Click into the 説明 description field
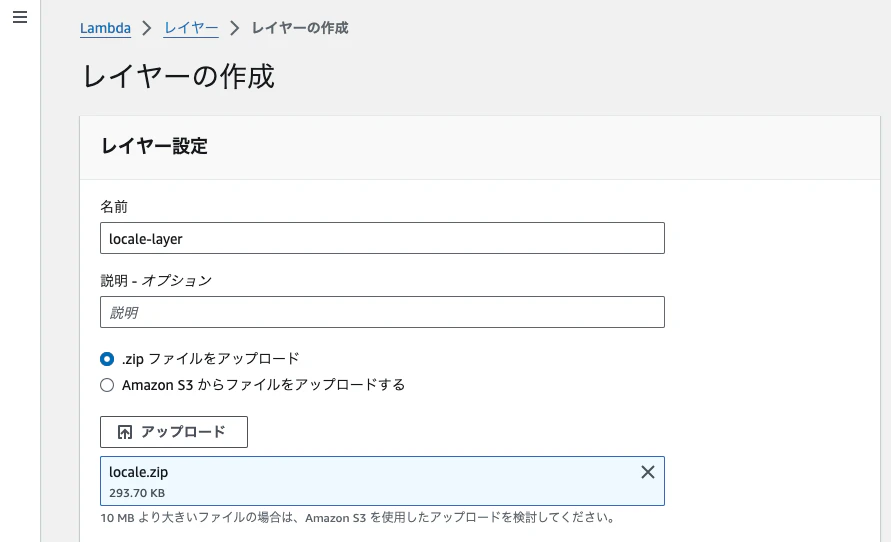 pos(382,312)
